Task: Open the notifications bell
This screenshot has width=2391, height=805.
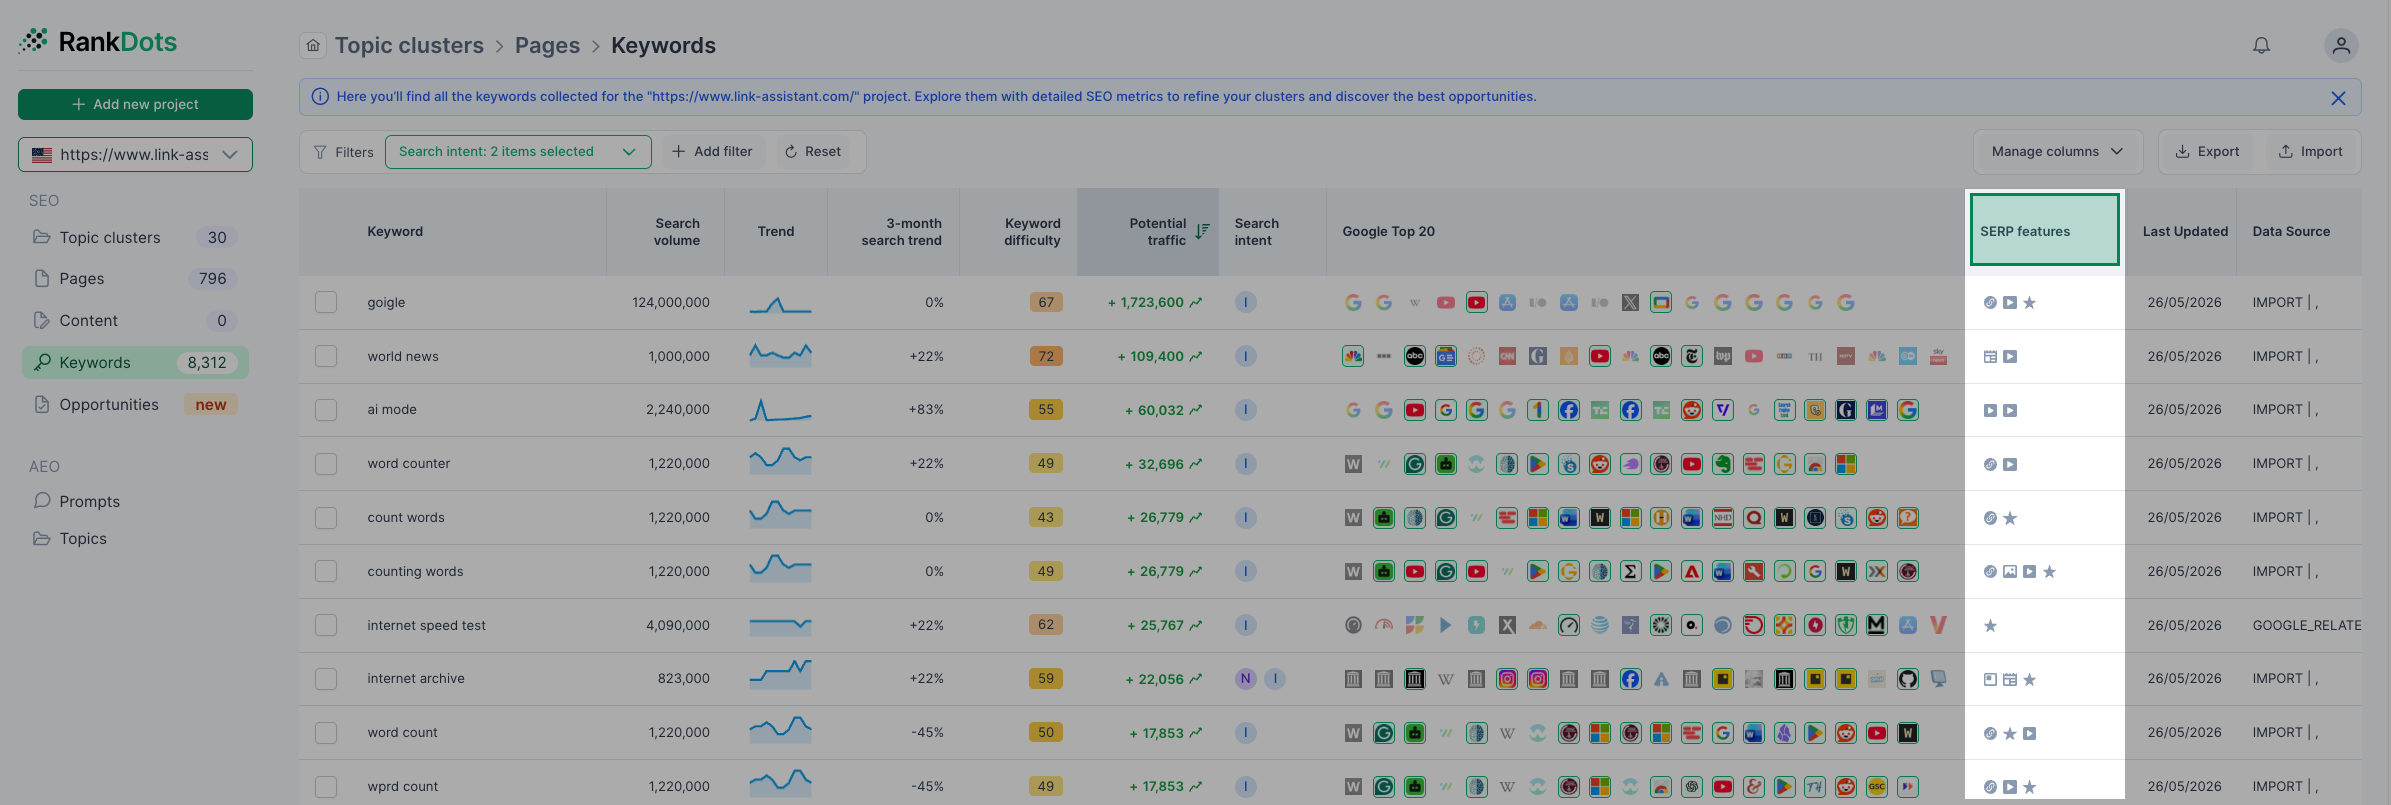Action: point(2261,45)
